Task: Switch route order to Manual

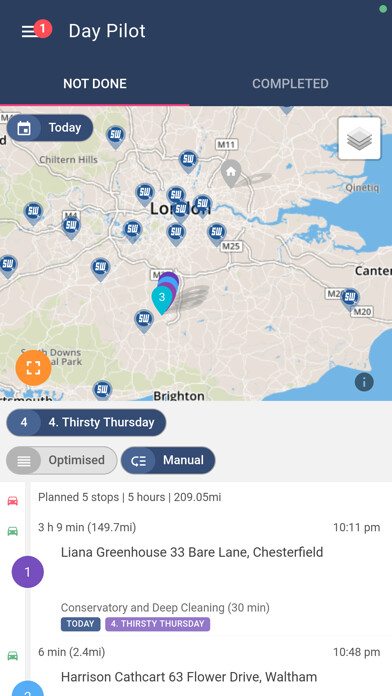Action: [168, 460]
